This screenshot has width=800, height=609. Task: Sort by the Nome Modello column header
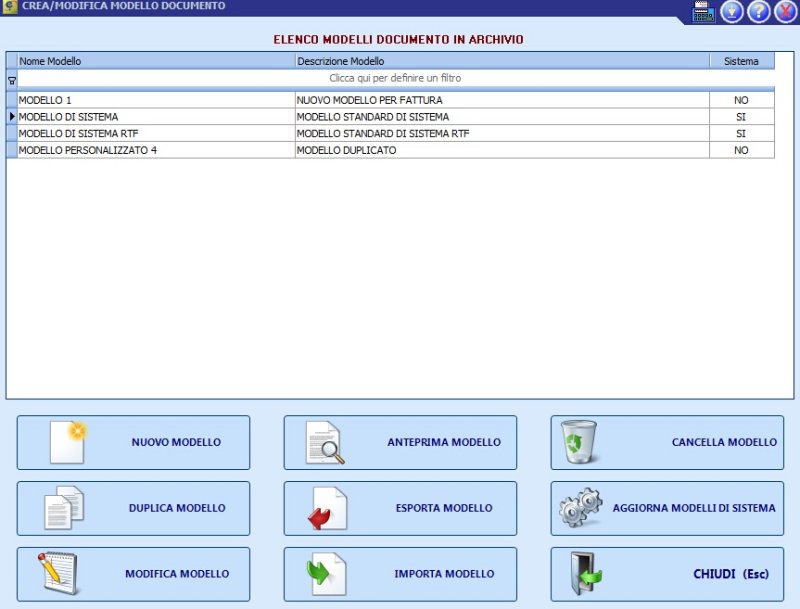click(x=156, y=61)
